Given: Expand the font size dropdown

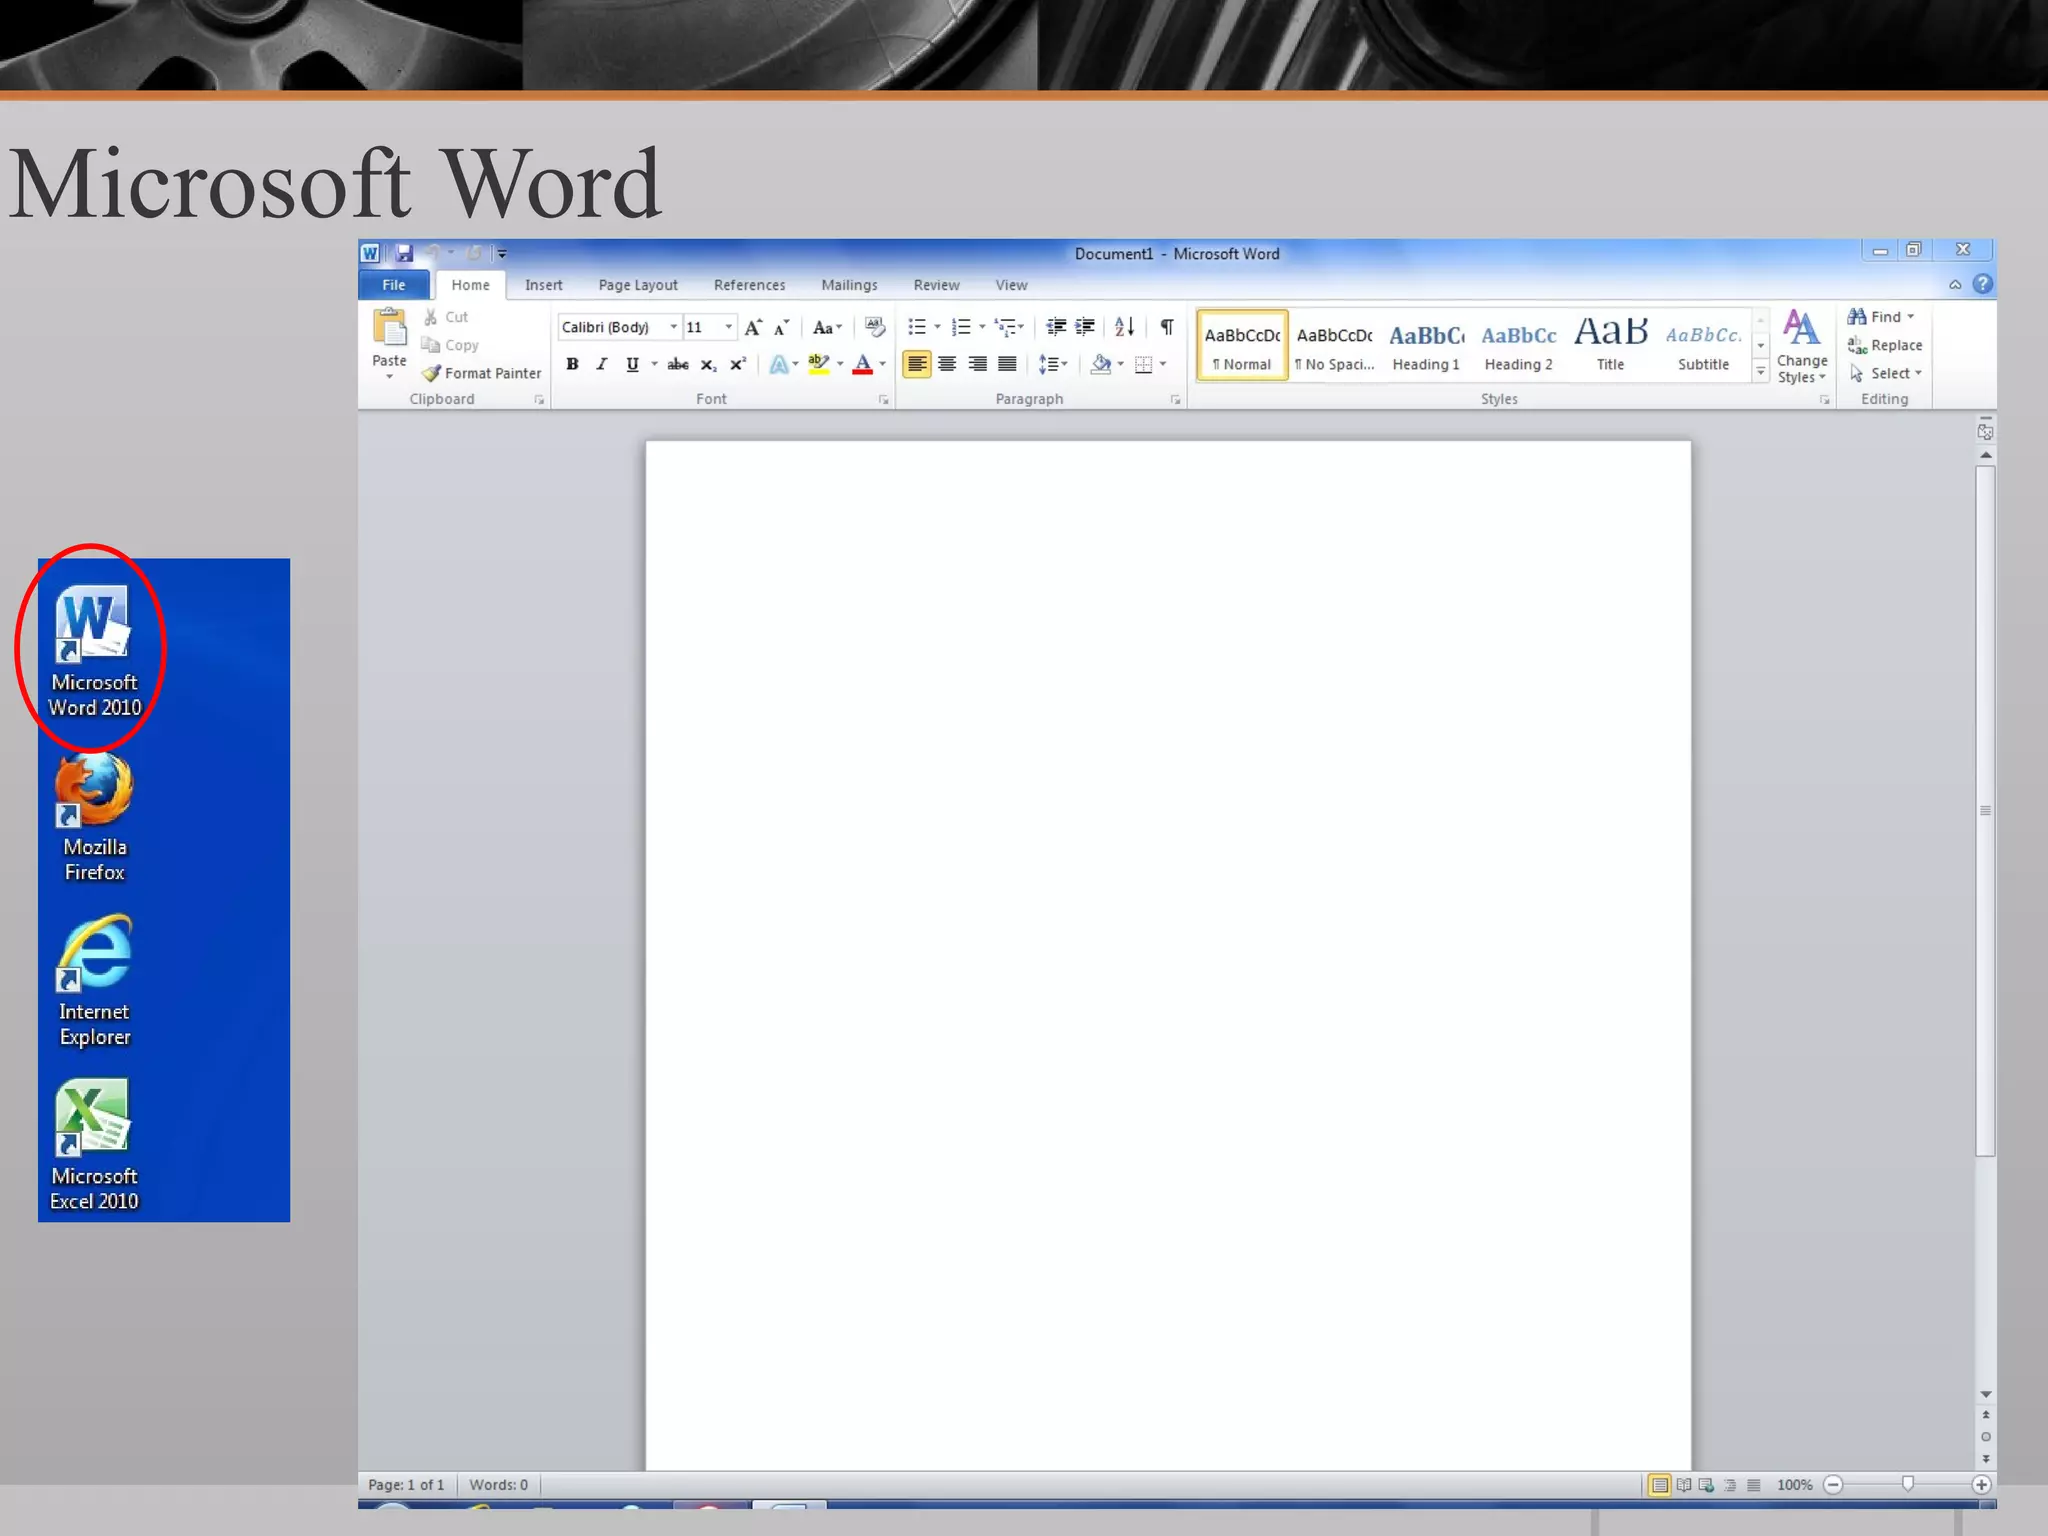Looking at the screenshot, I should pos(728,327).
